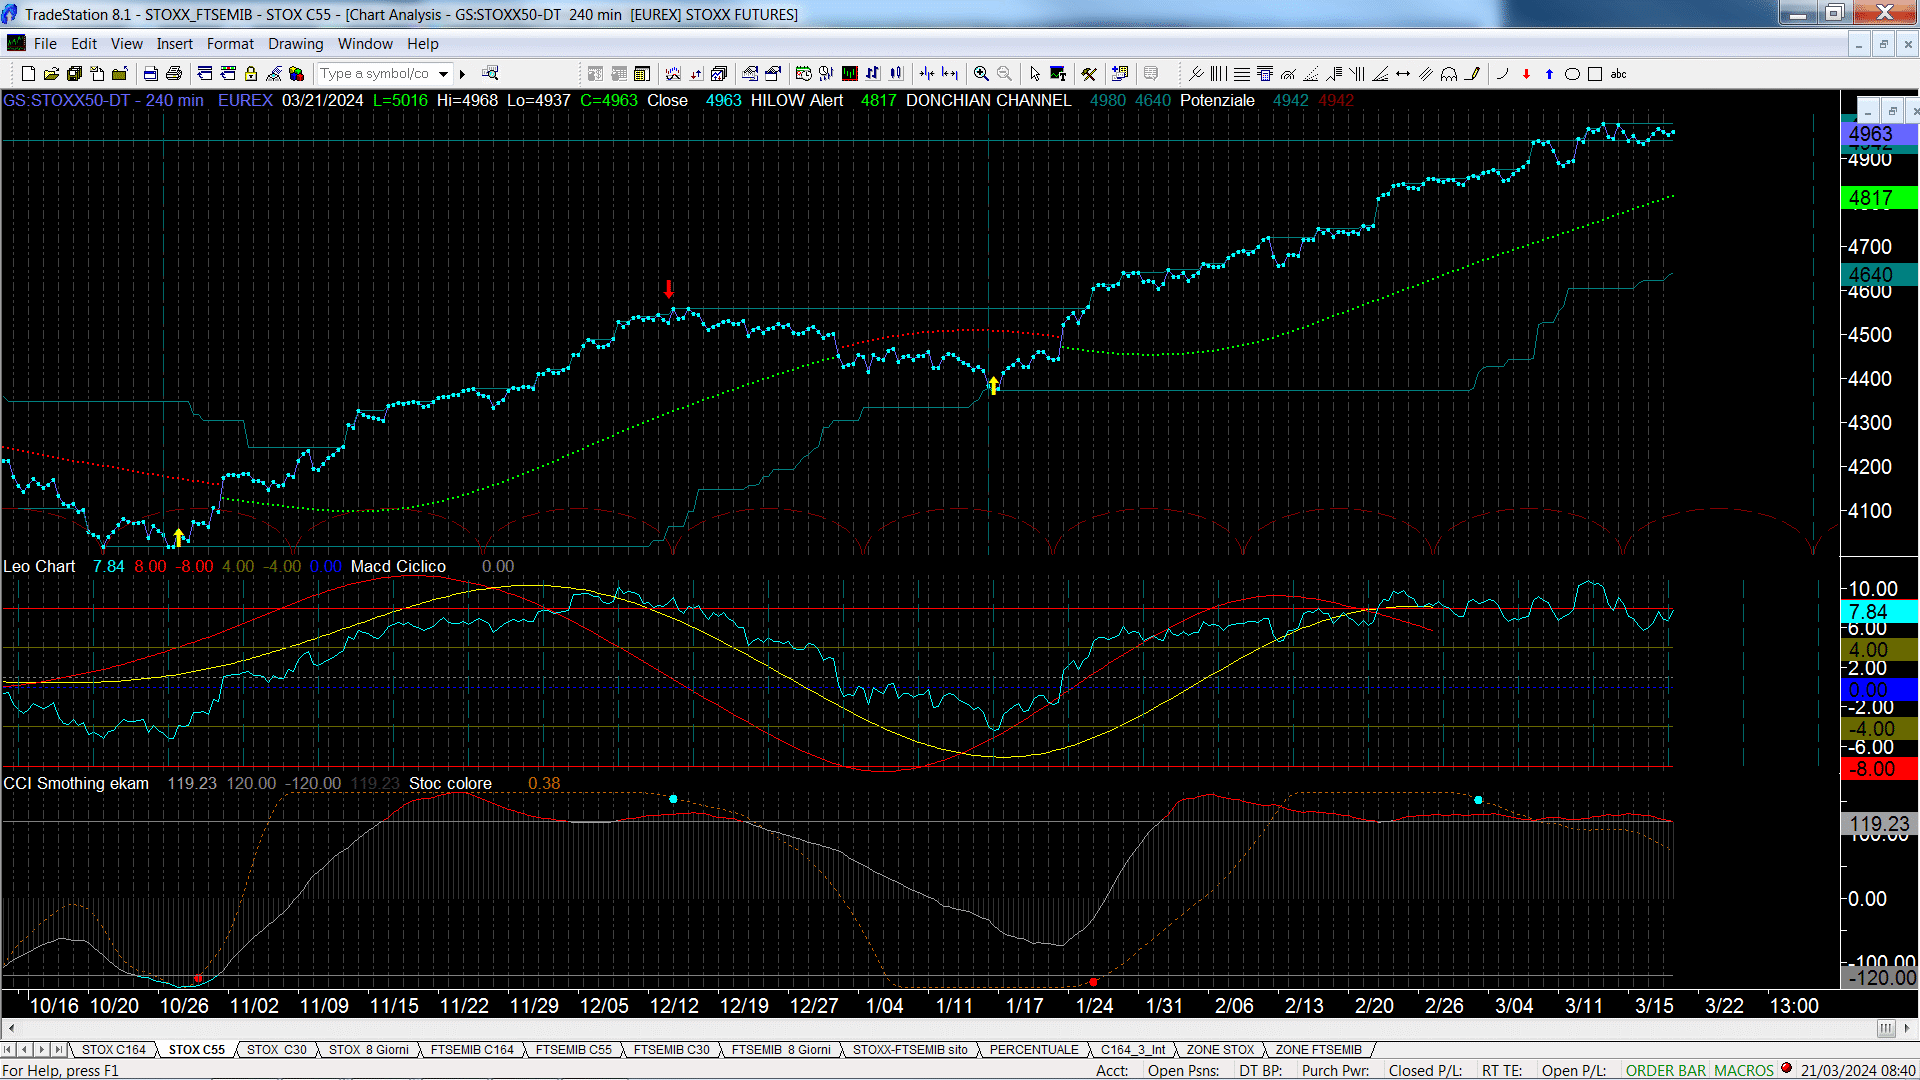Select the pencil trendline tool
Screen dimensions: 1920x1080
click(x=1472, y=74)
